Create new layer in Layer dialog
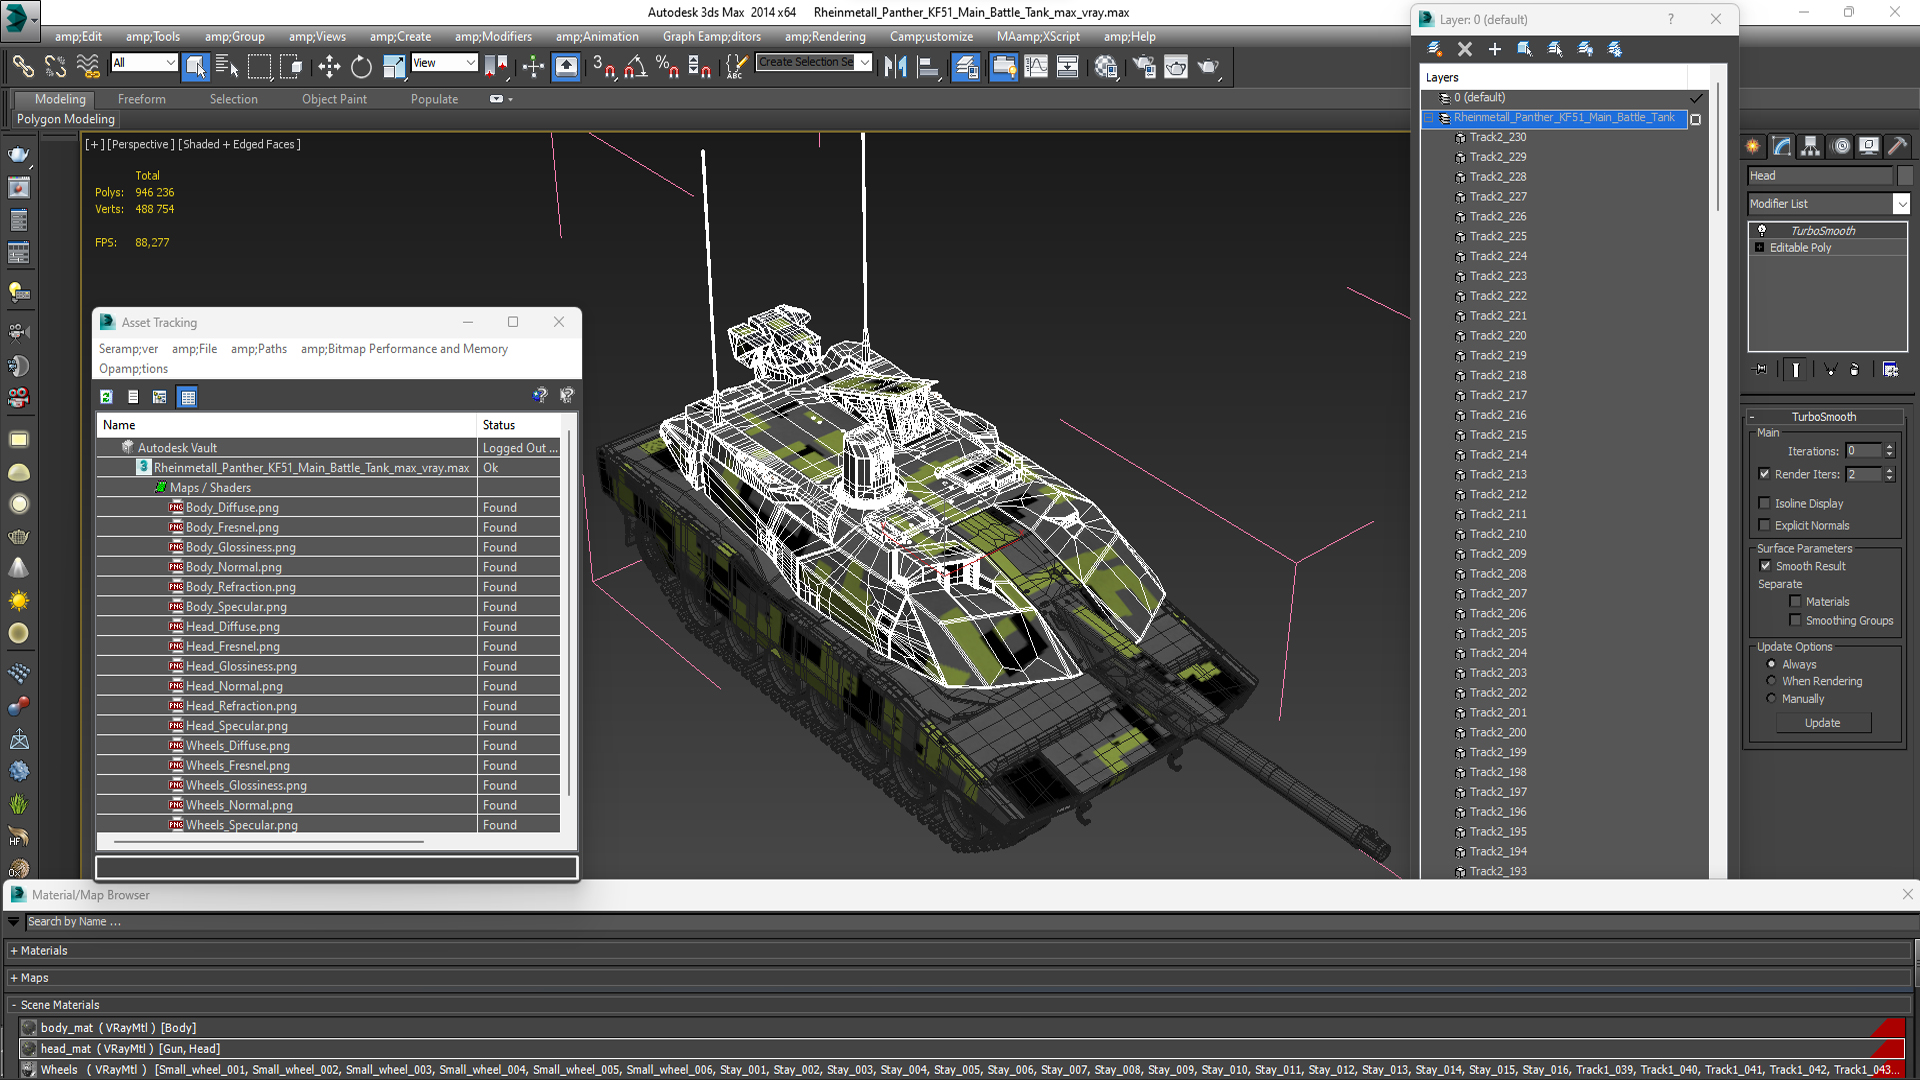 tap(1434, 48)
